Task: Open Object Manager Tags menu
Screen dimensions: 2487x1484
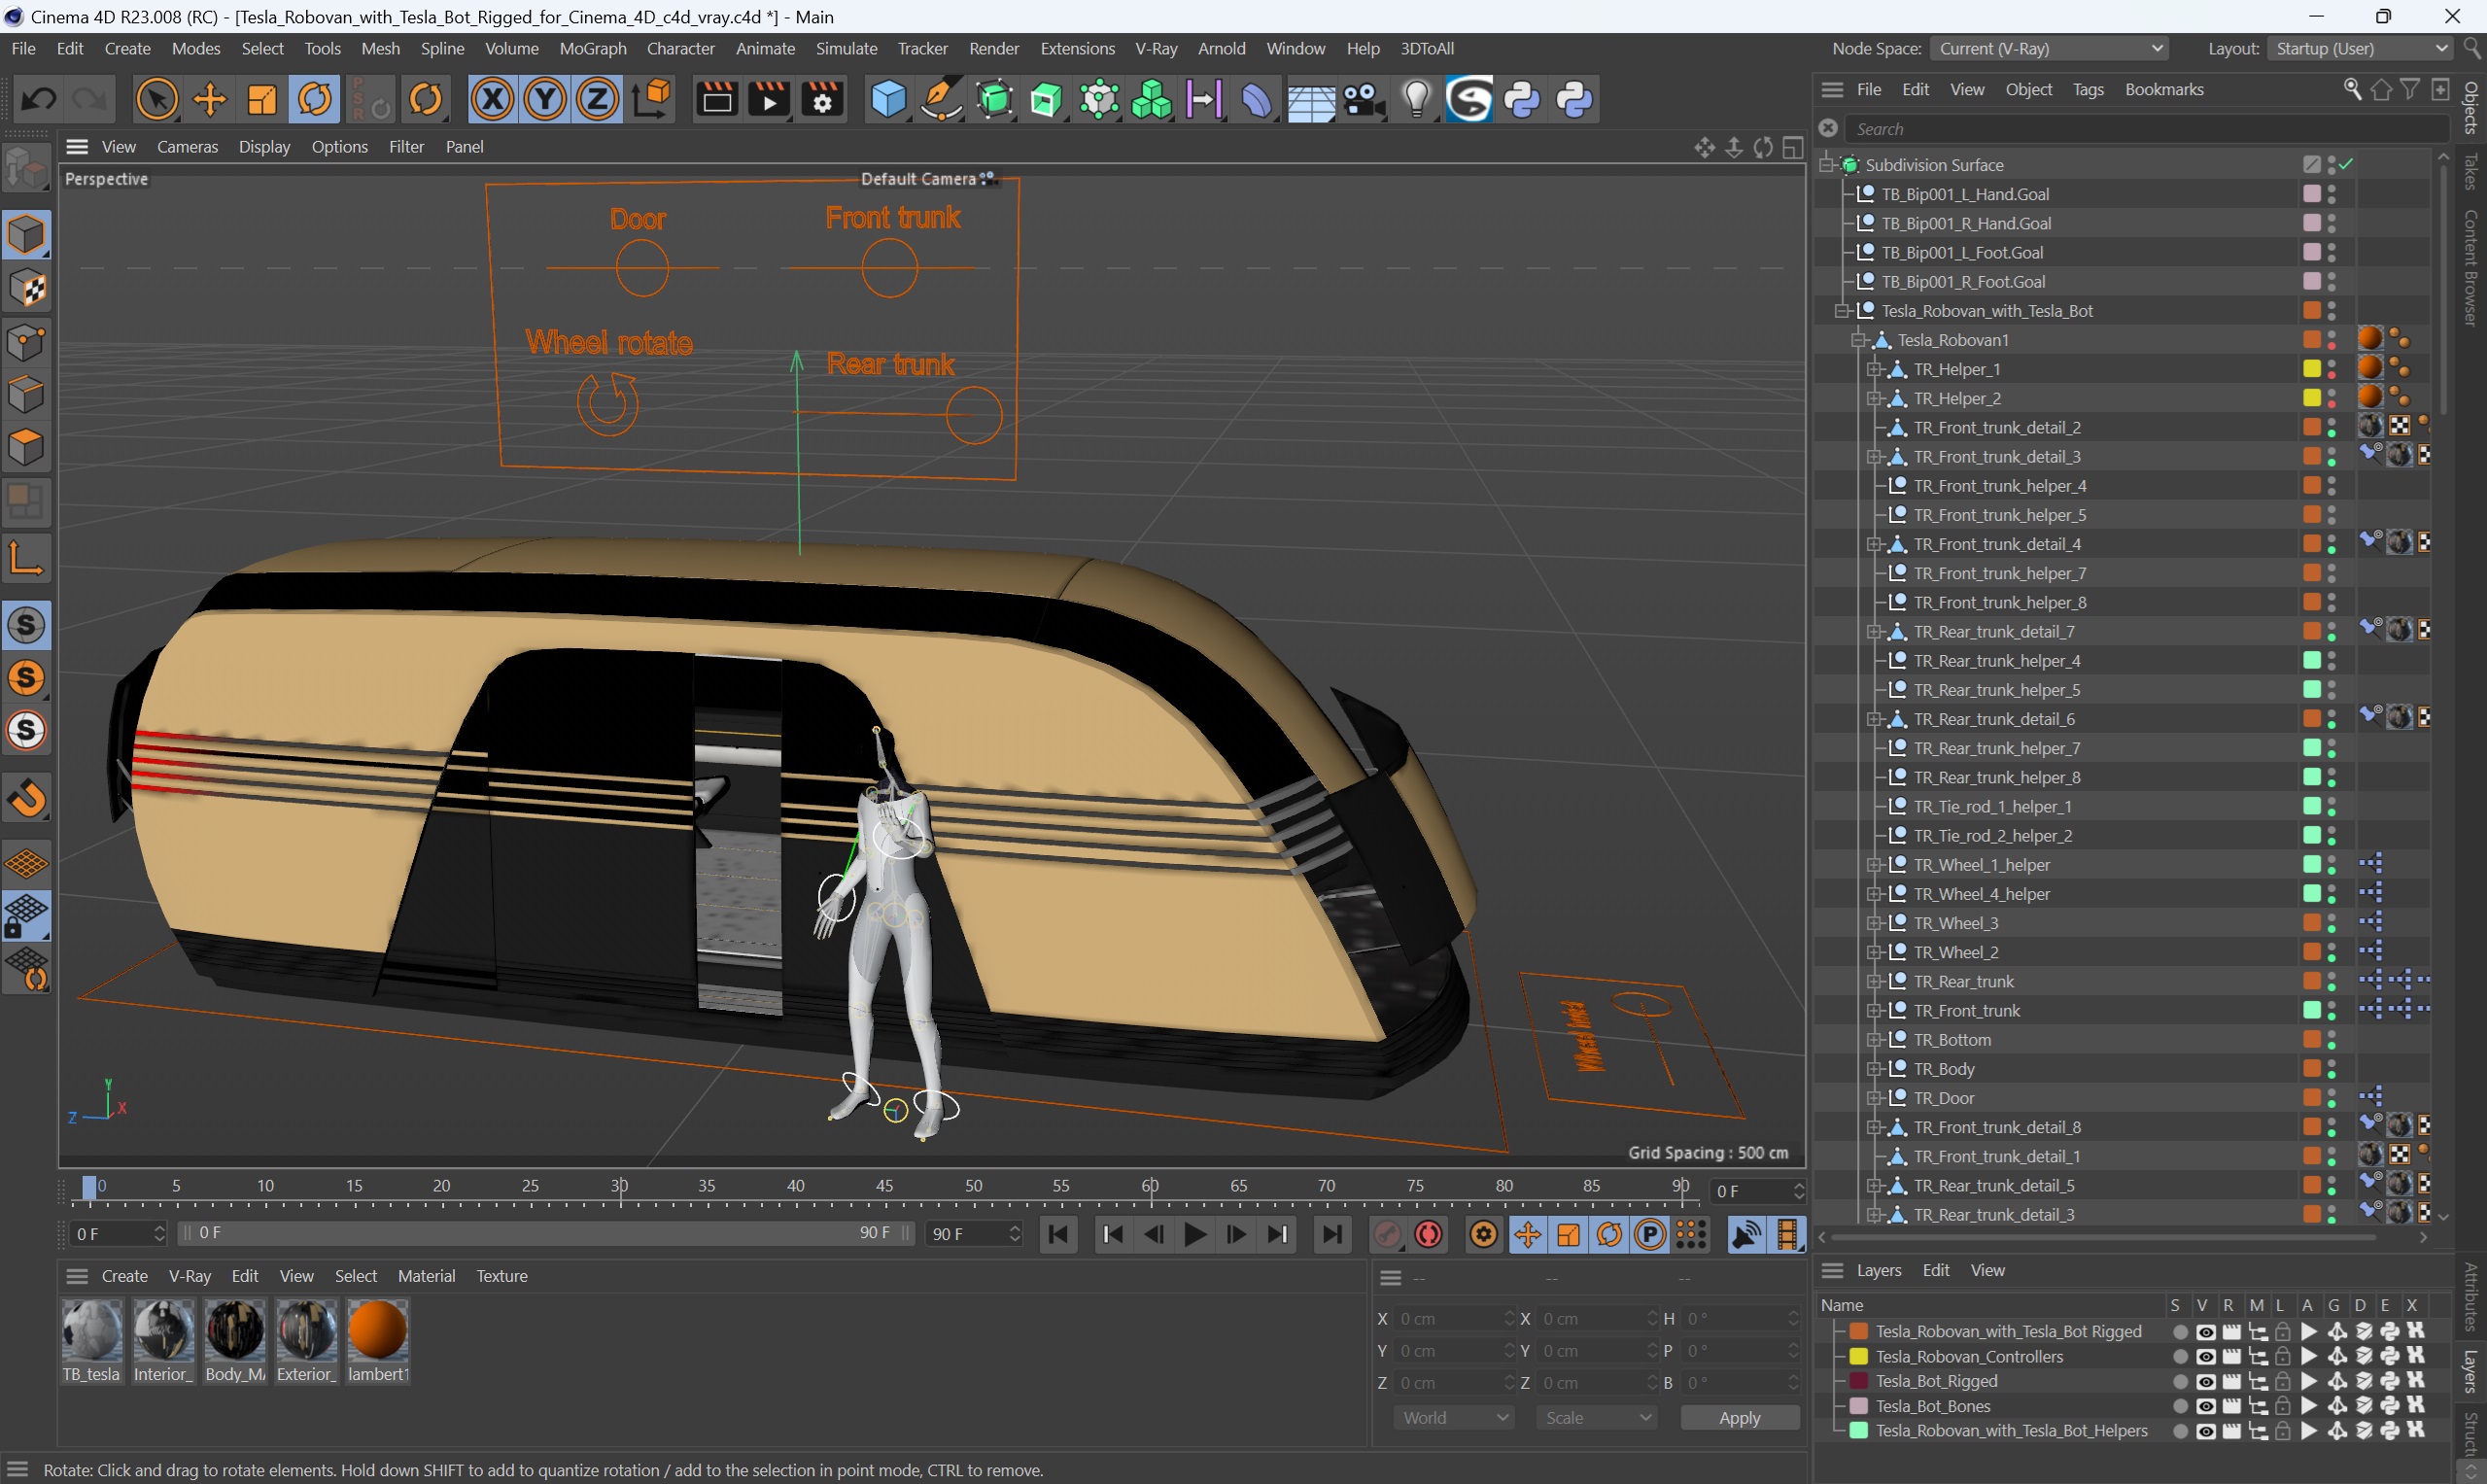Action: tap(2088, 89)
